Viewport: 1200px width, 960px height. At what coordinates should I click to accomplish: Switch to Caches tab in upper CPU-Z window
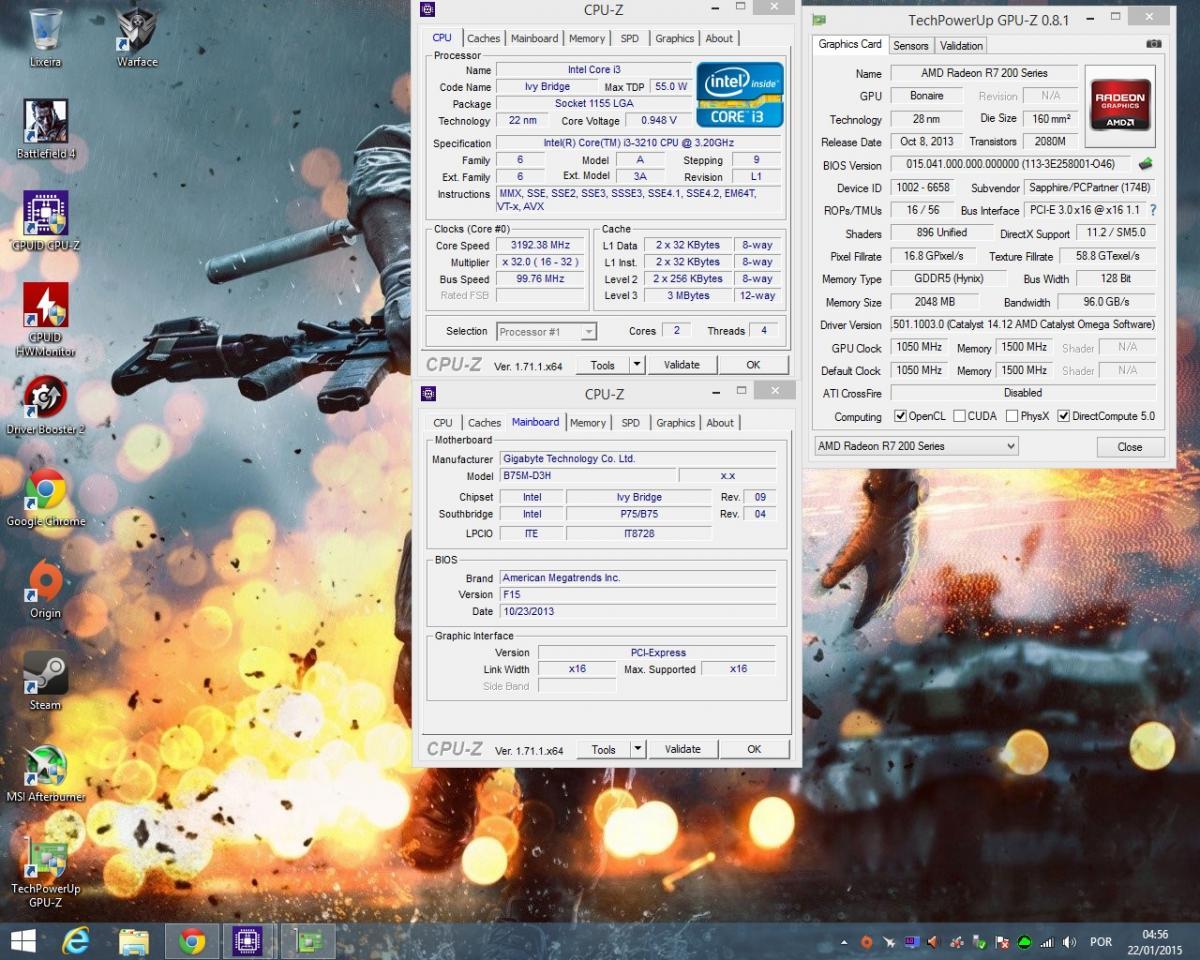(484, 39)
